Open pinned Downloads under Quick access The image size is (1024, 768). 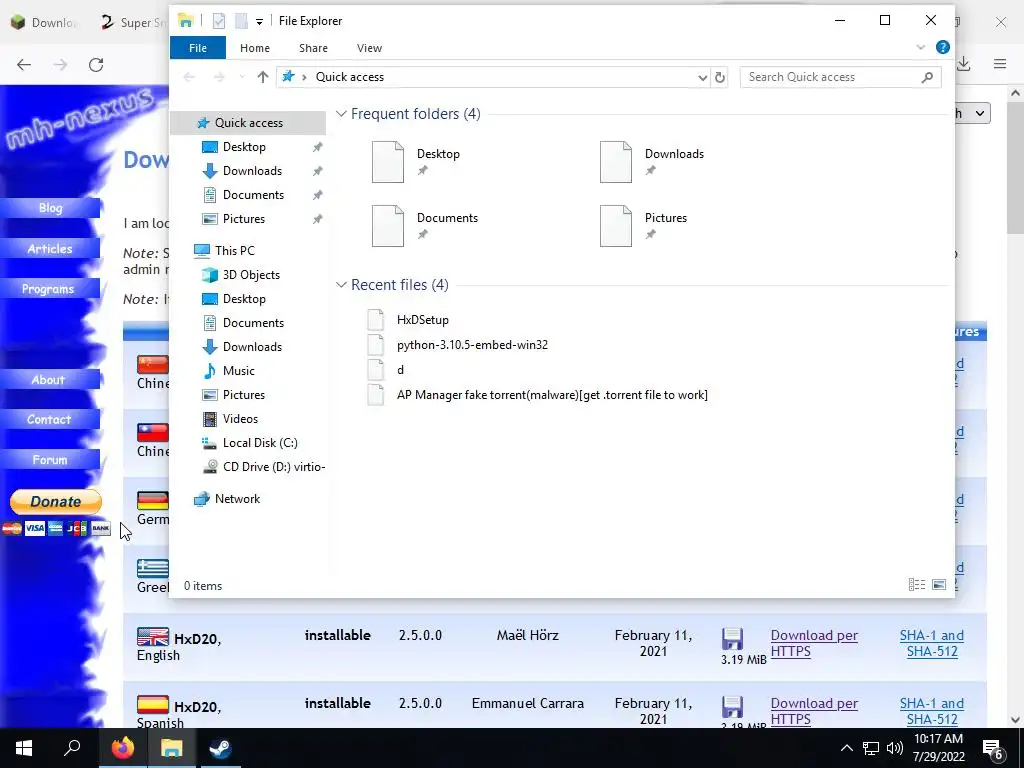252,171
